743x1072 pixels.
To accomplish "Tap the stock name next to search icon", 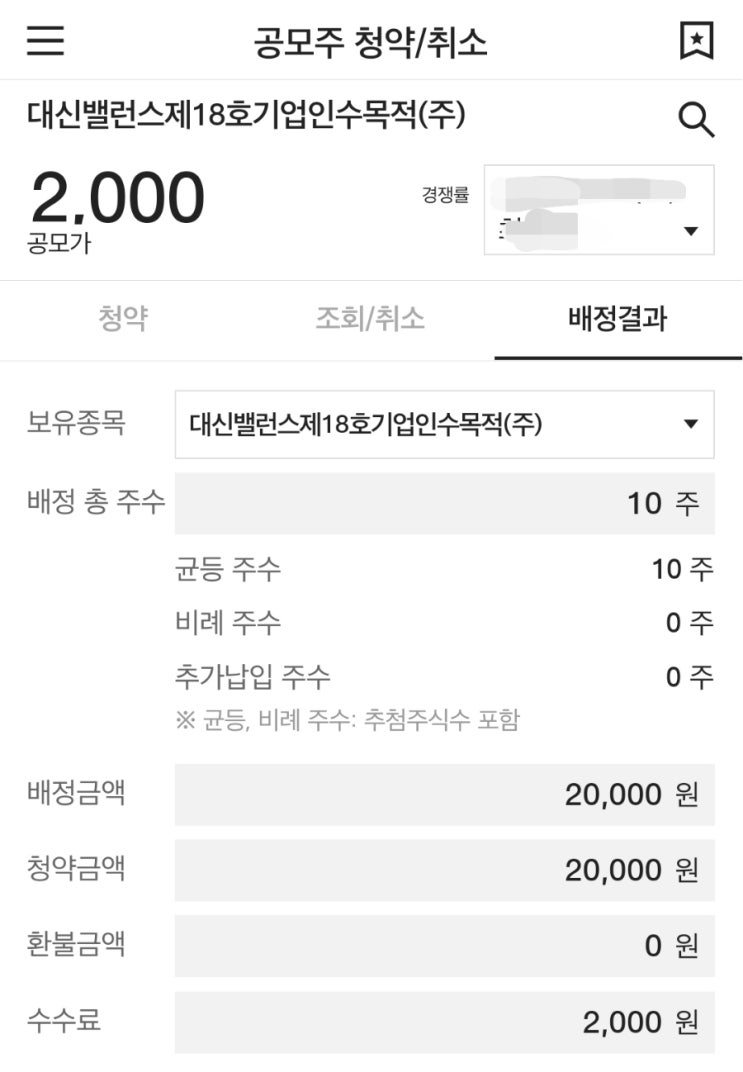I will [x=246, y=117].
